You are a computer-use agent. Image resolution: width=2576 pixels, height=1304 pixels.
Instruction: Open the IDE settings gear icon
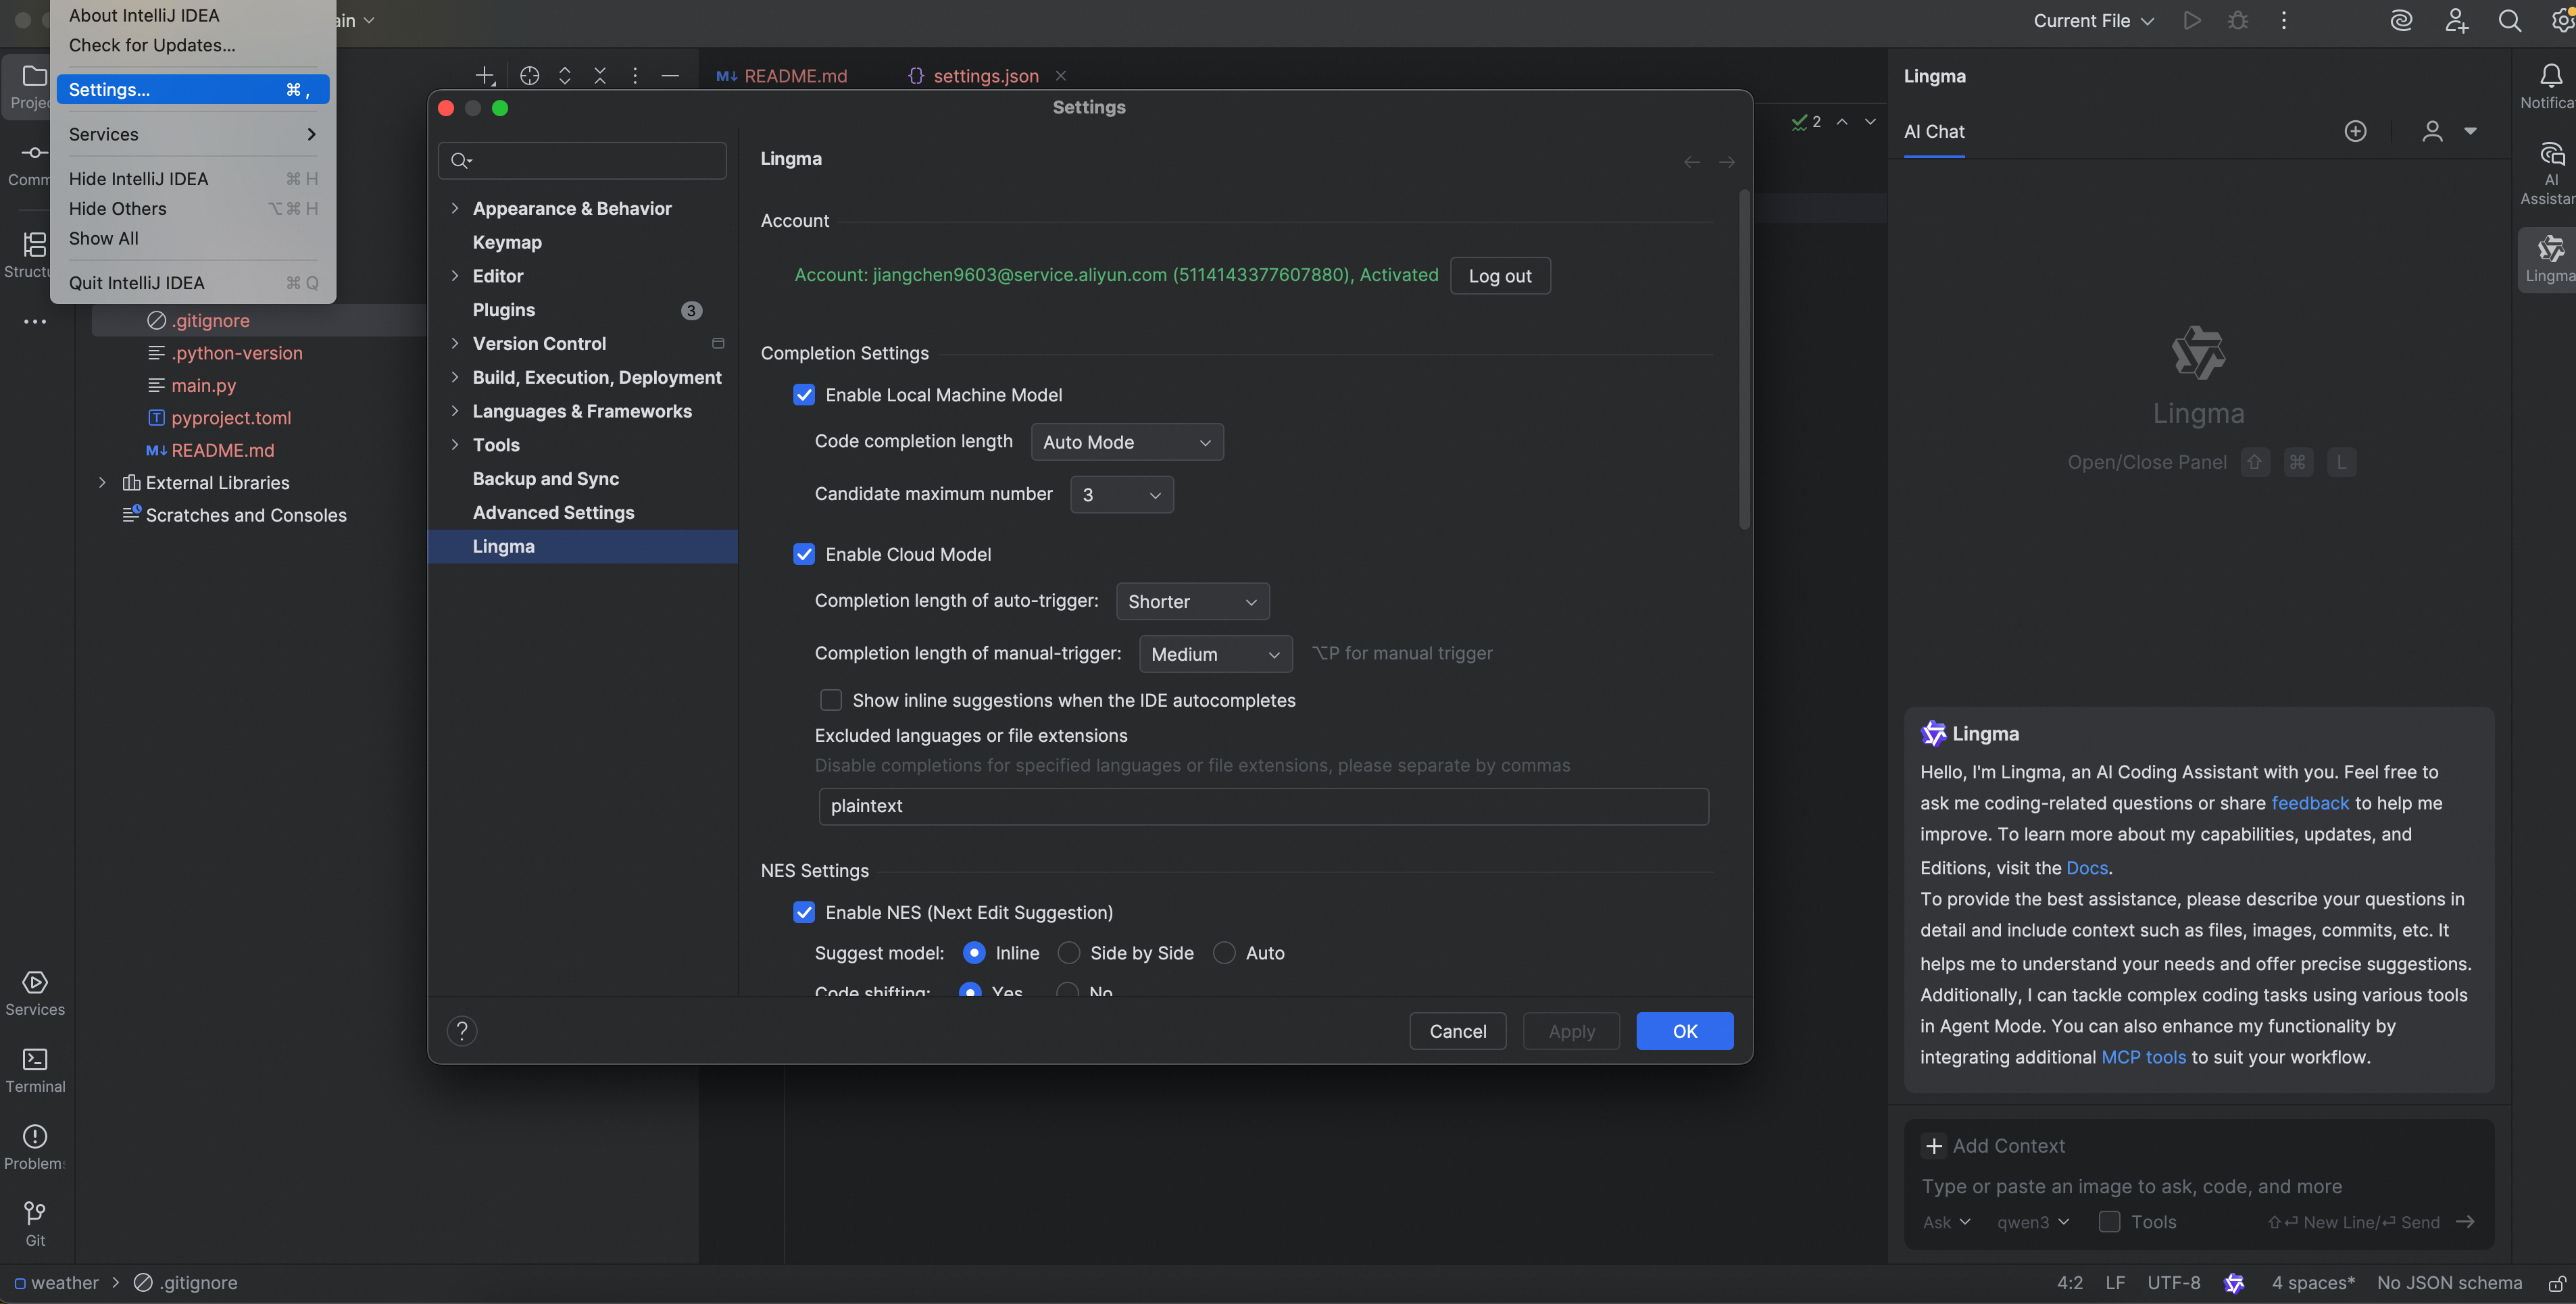click(x=2562, y=21)
